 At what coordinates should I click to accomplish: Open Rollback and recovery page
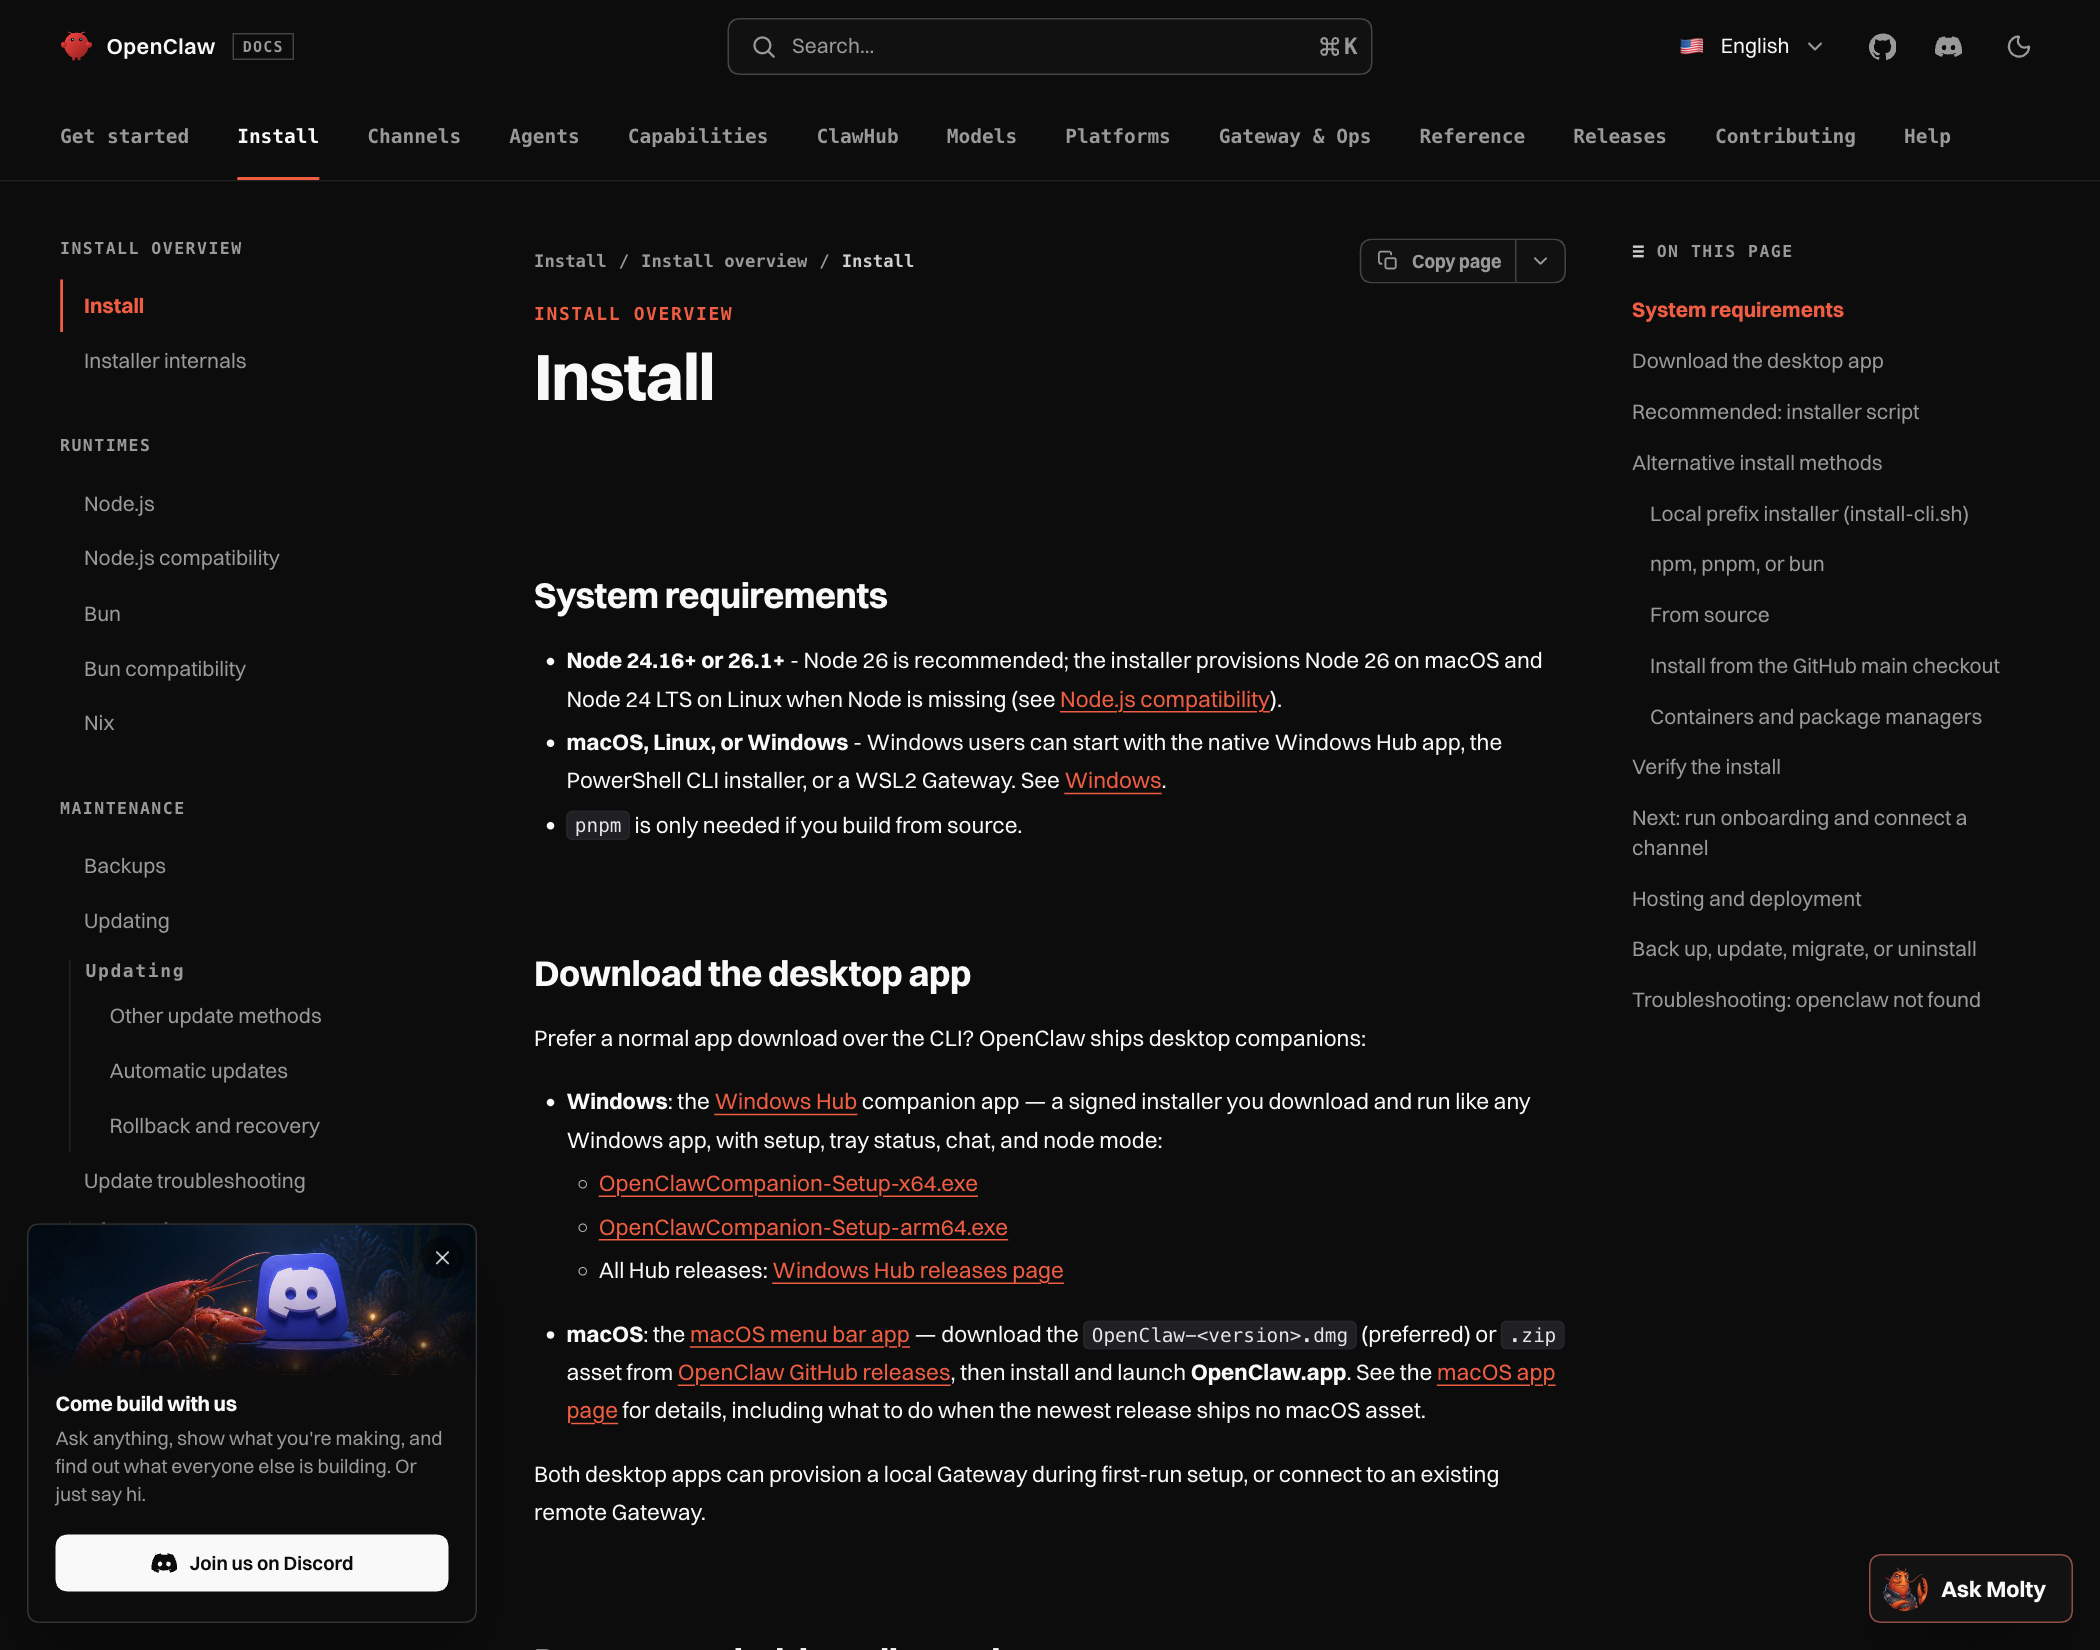[x=215, y=1126]
